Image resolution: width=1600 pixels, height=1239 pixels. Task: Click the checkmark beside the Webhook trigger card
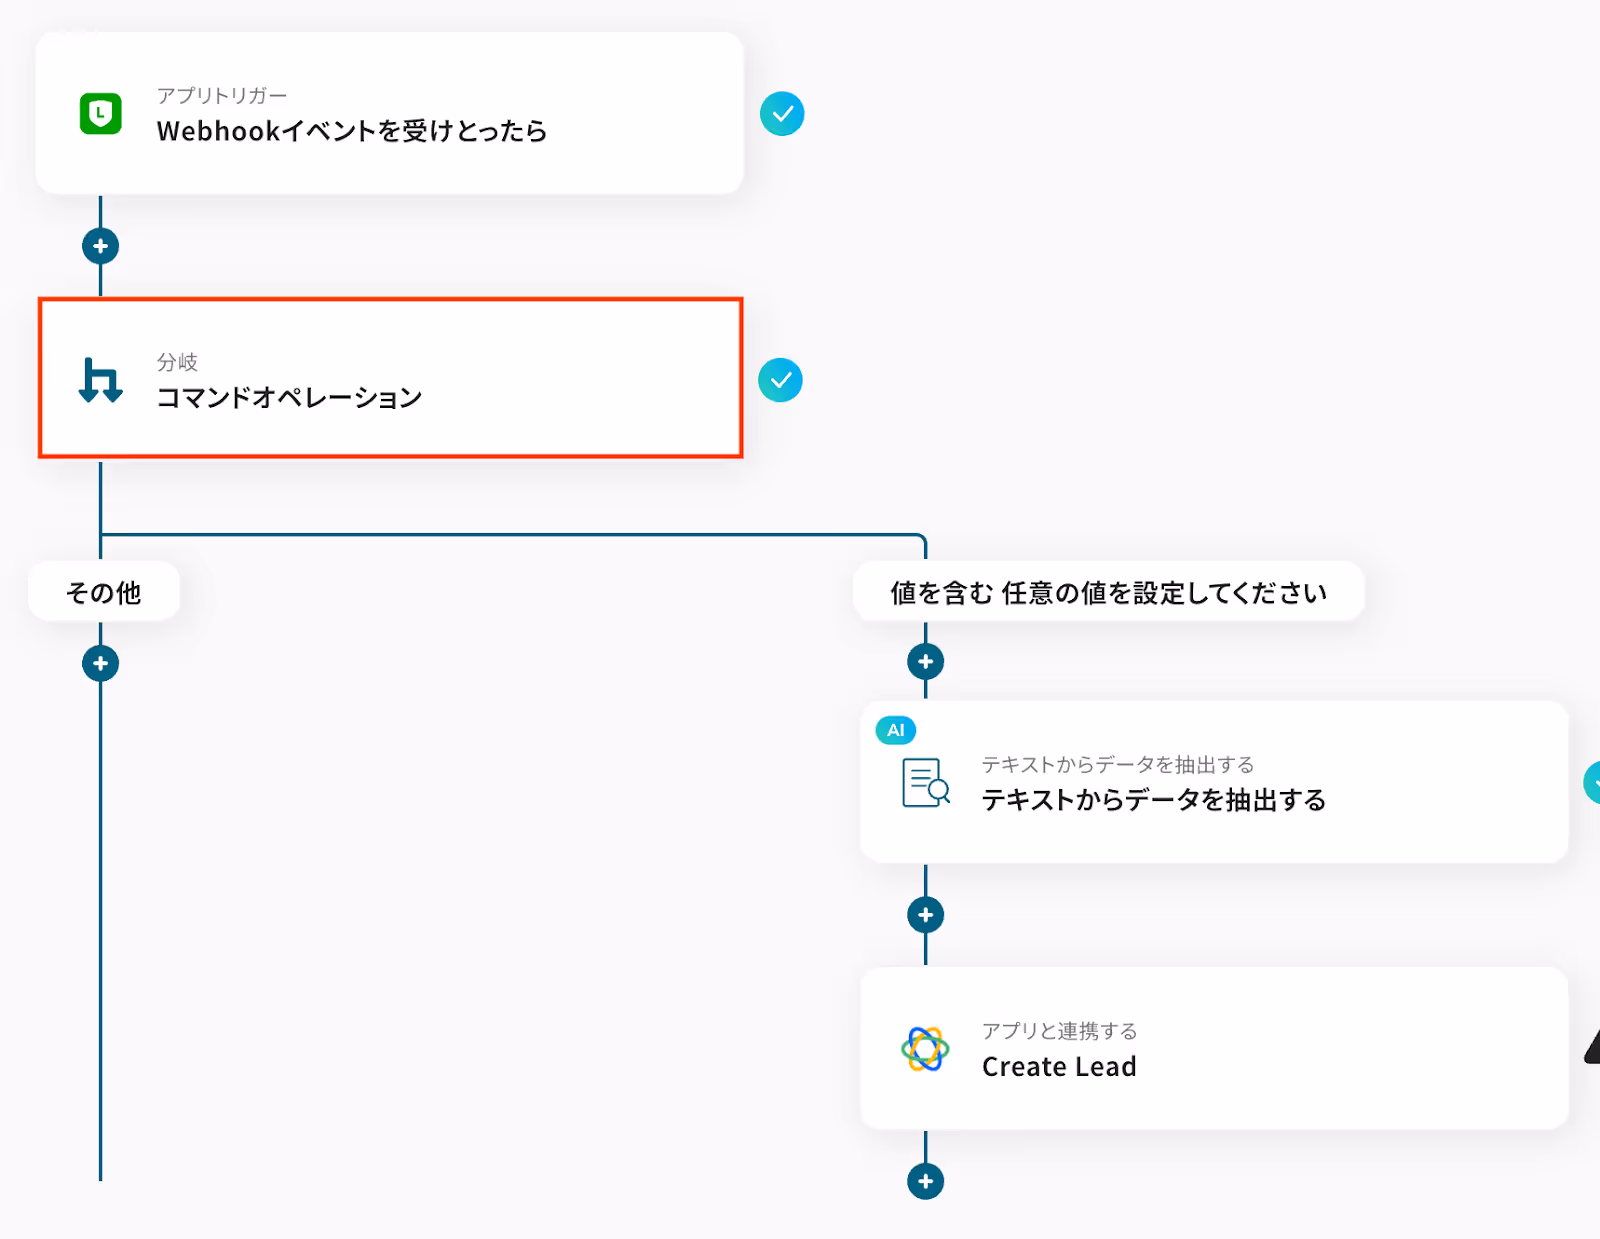(x=782, y=114)
